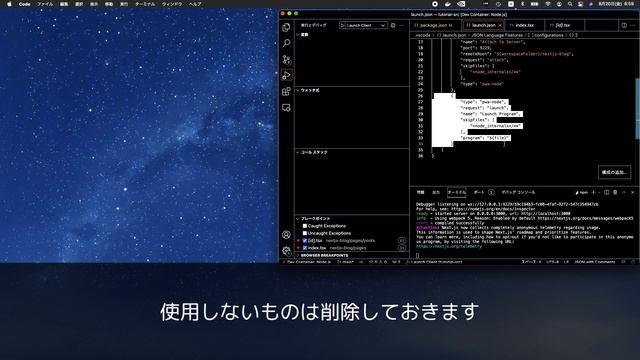This screenshot has width=640, height=360.
Task: Open Bluetooth status in menu bar
Action: pyautogui.click(x=522, y=4)
